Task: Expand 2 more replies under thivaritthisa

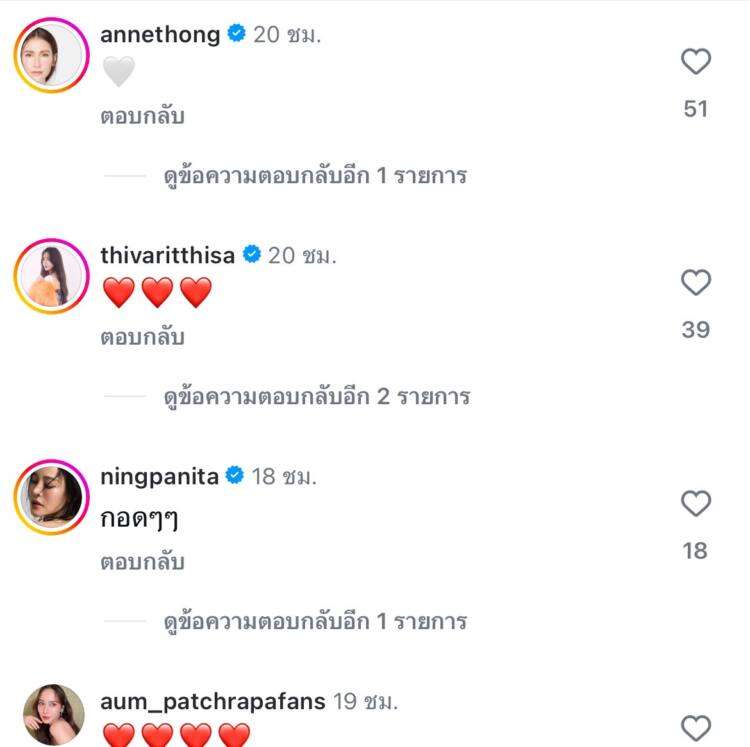Action: point(317,397)
